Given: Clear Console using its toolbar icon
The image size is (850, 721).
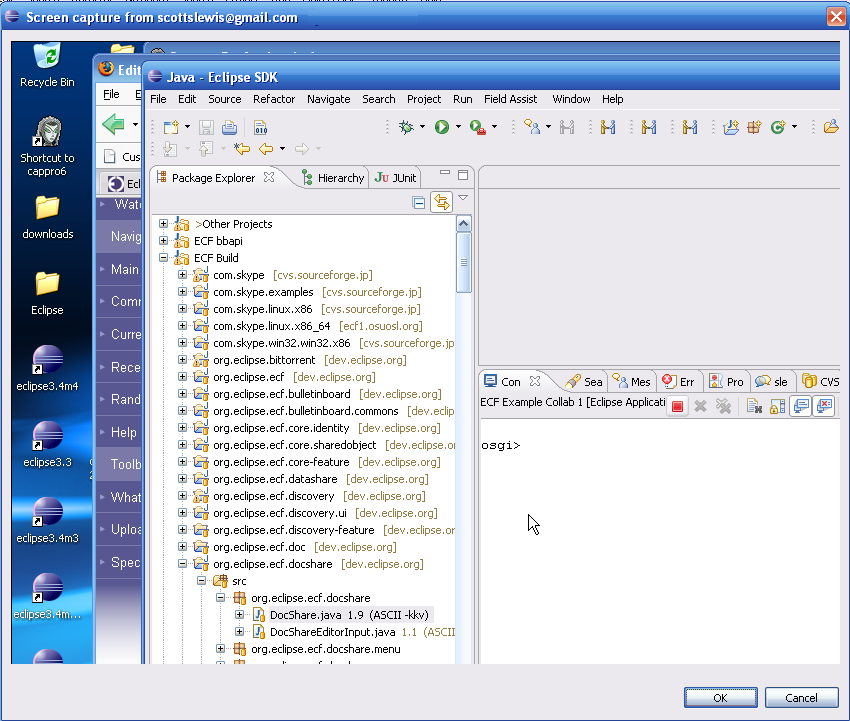Looking at the screenshot, I should [754, 407].
